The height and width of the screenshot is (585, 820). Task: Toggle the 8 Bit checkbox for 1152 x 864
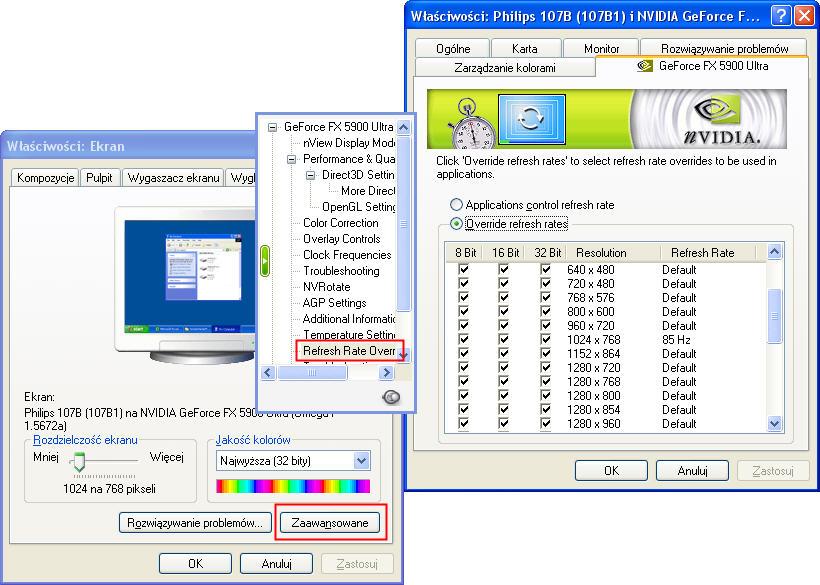pos(463,353)
